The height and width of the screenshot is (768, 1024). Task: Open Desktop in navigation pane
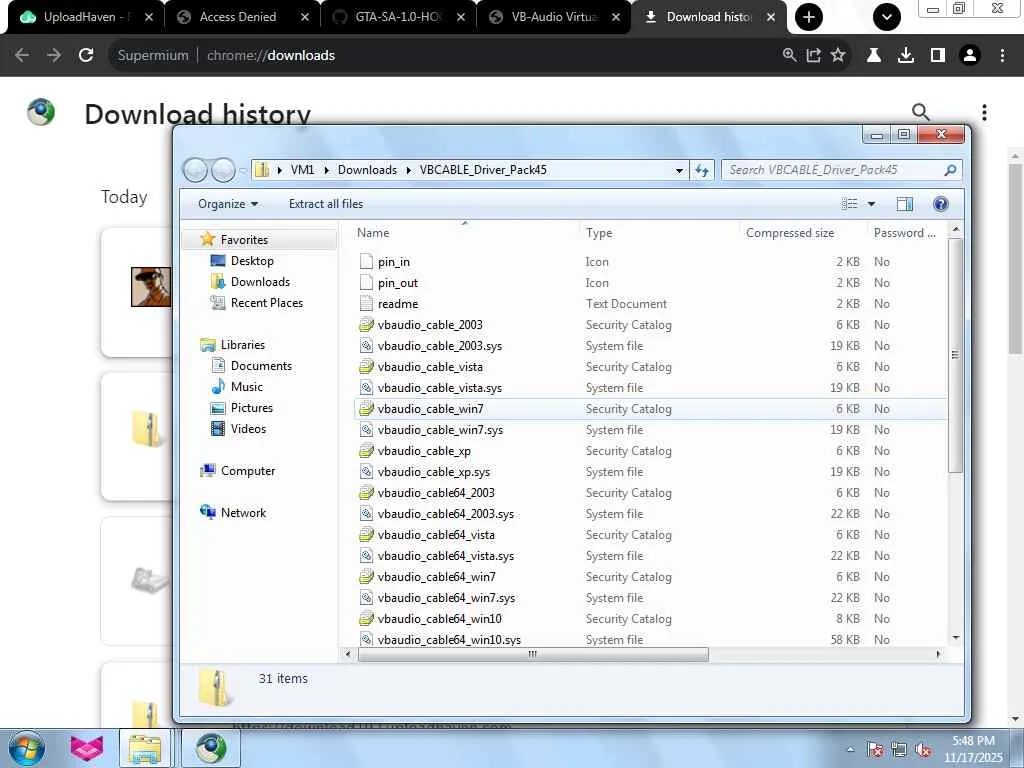click(x=251, y=261)
